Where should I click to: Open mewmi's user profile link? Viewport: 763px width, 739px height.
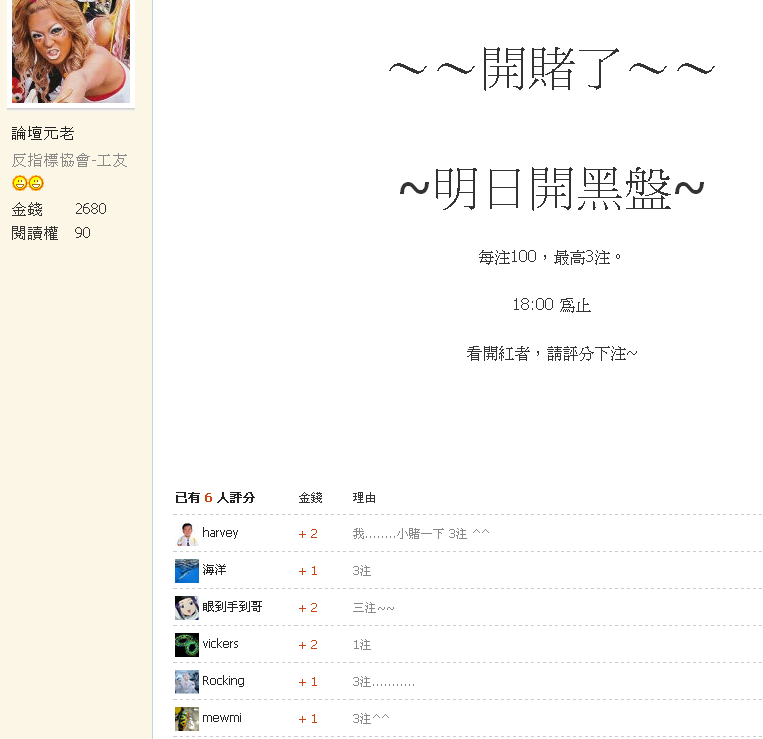[x=222, y=718]
